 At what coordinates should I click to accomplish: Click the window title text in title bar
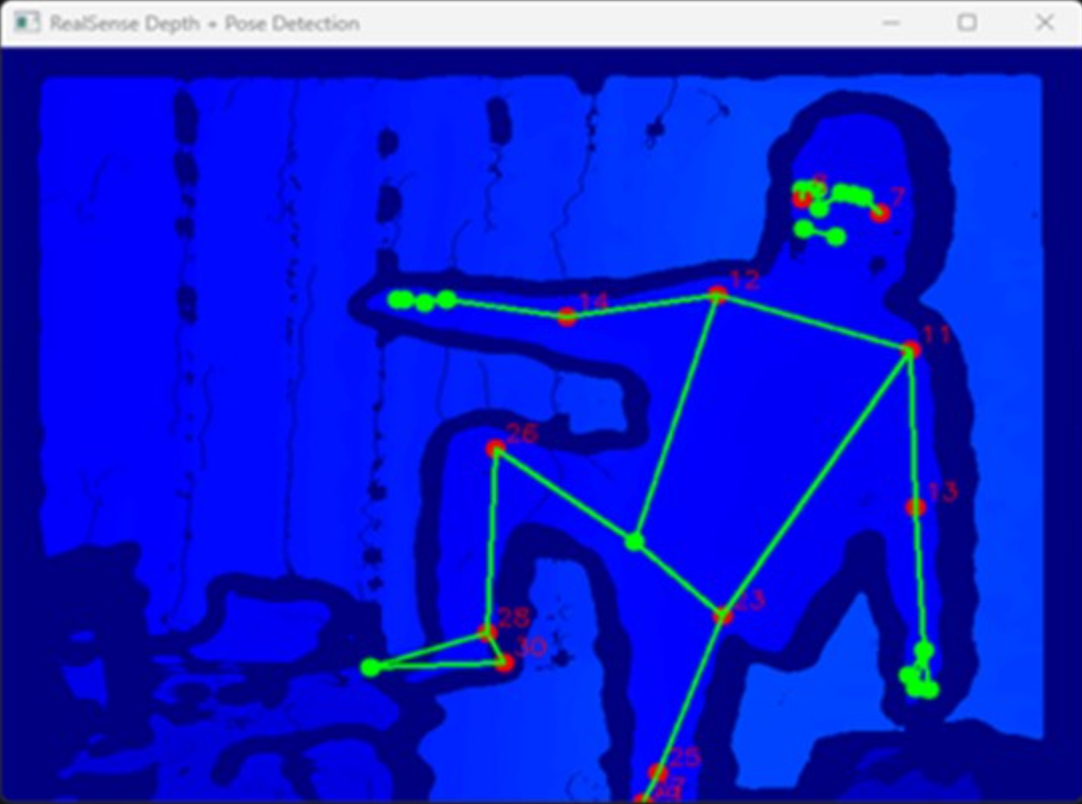204,23
